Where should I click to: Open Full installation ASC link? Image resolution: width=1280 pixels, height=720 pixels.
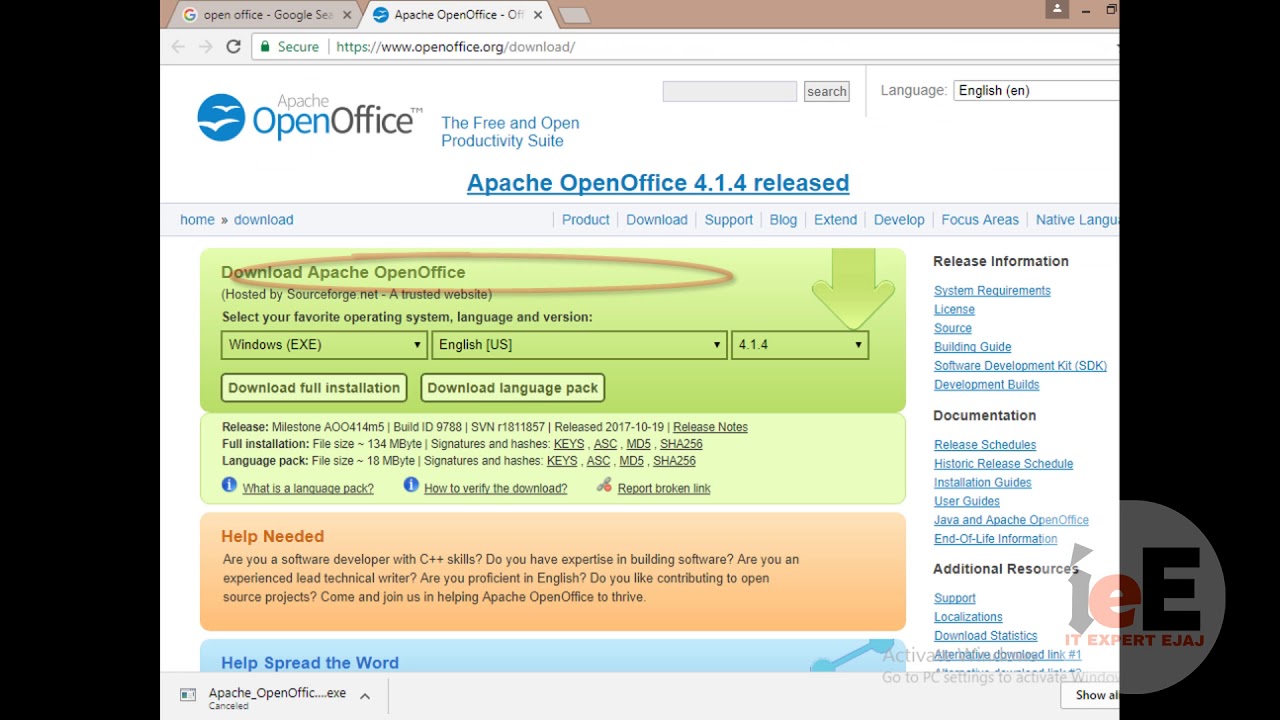605,444
